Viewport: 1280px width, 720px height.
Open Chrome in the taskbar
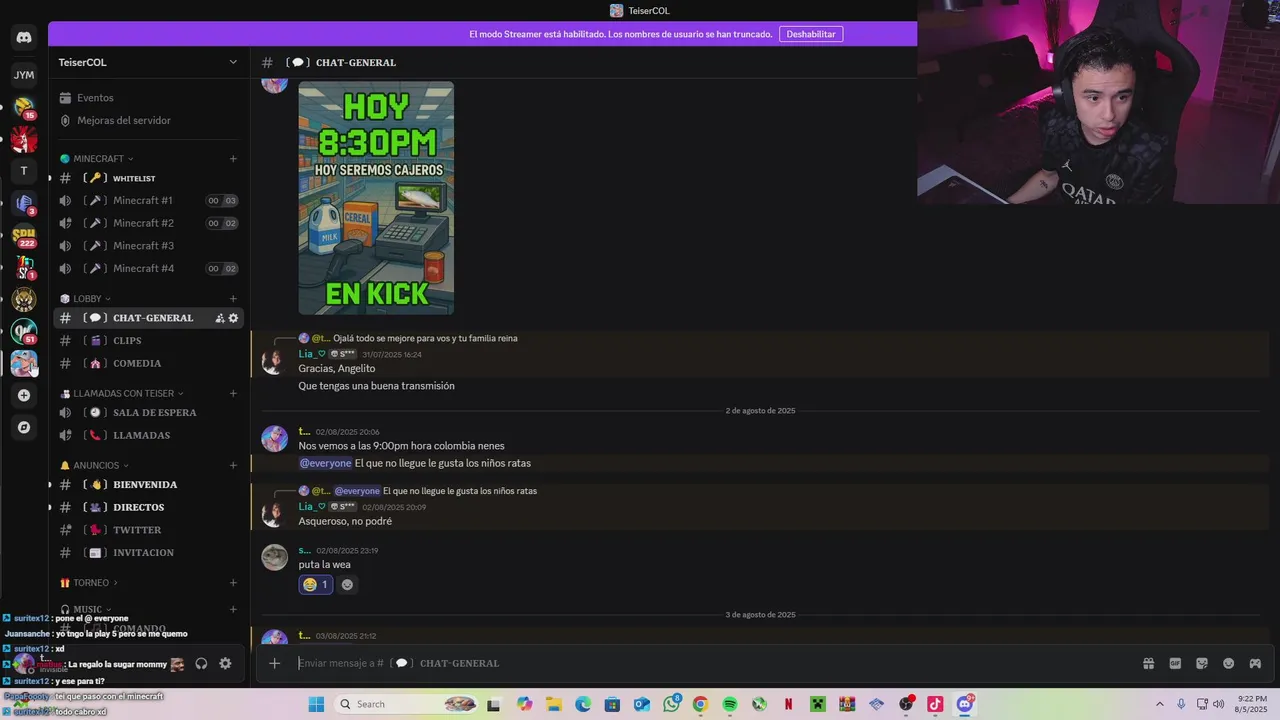pyautogui.click(x=700, y=704)
